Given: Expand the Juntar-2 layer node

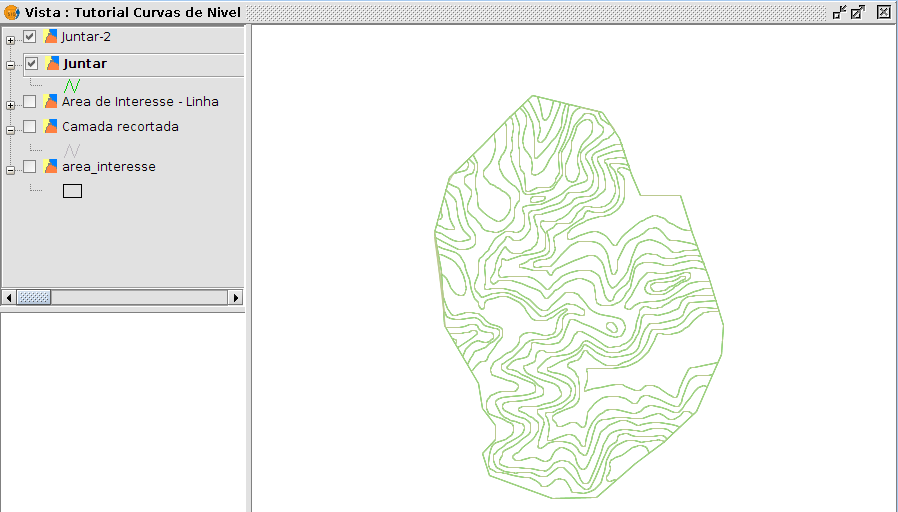Looking at the screenshot, I should click(10, 40).
